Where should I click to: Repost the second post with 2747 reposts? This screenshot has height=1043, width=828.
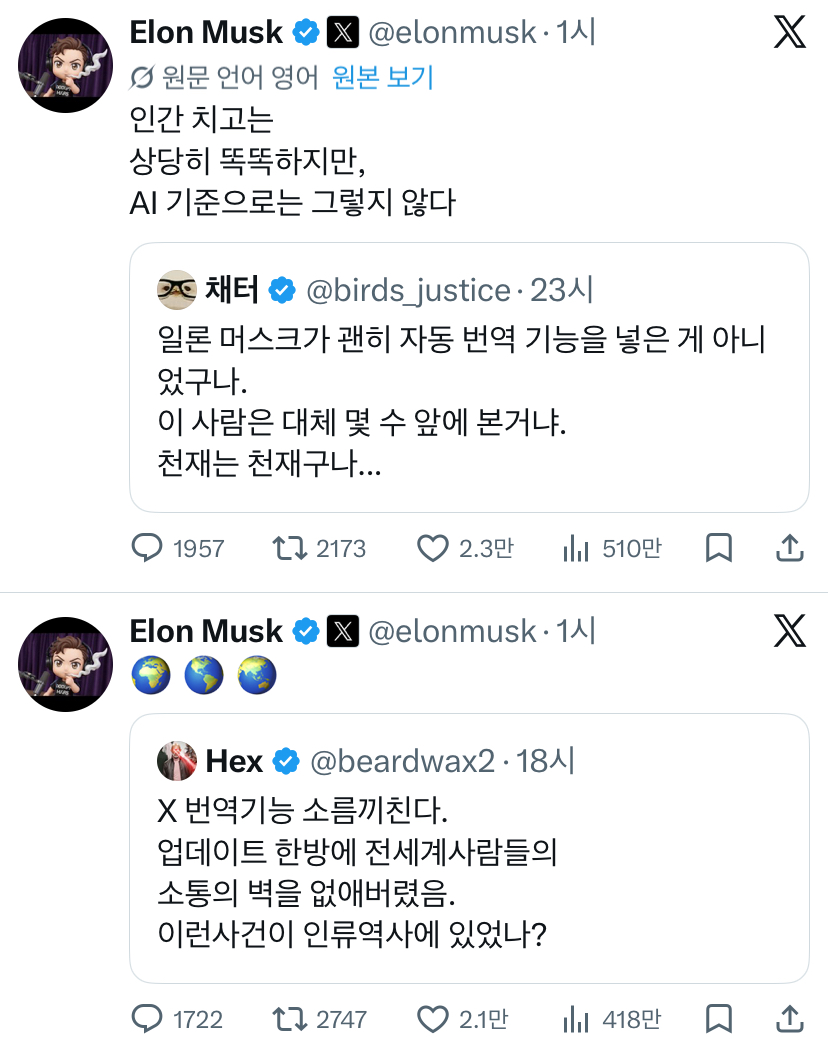click(x=291, y=1019)
